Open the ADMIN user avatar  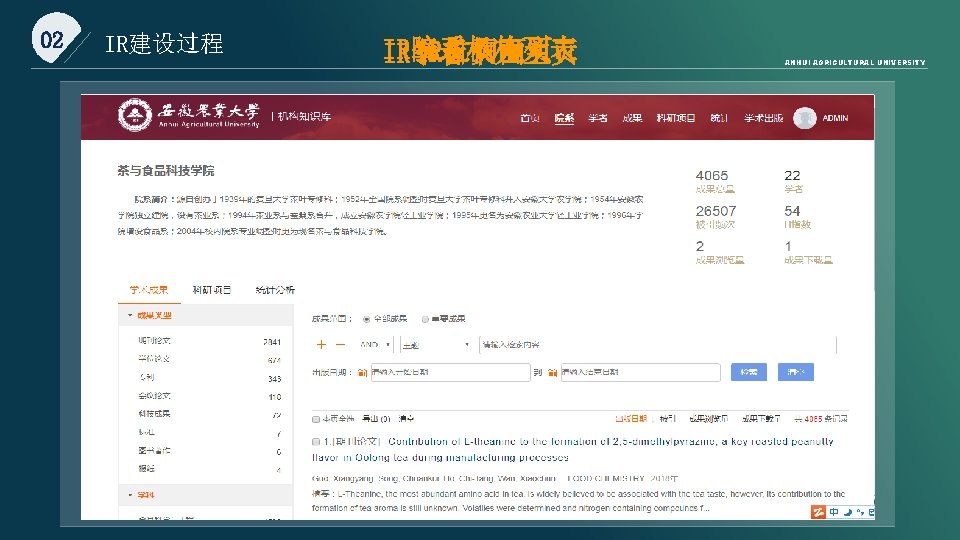coord(804,118)
